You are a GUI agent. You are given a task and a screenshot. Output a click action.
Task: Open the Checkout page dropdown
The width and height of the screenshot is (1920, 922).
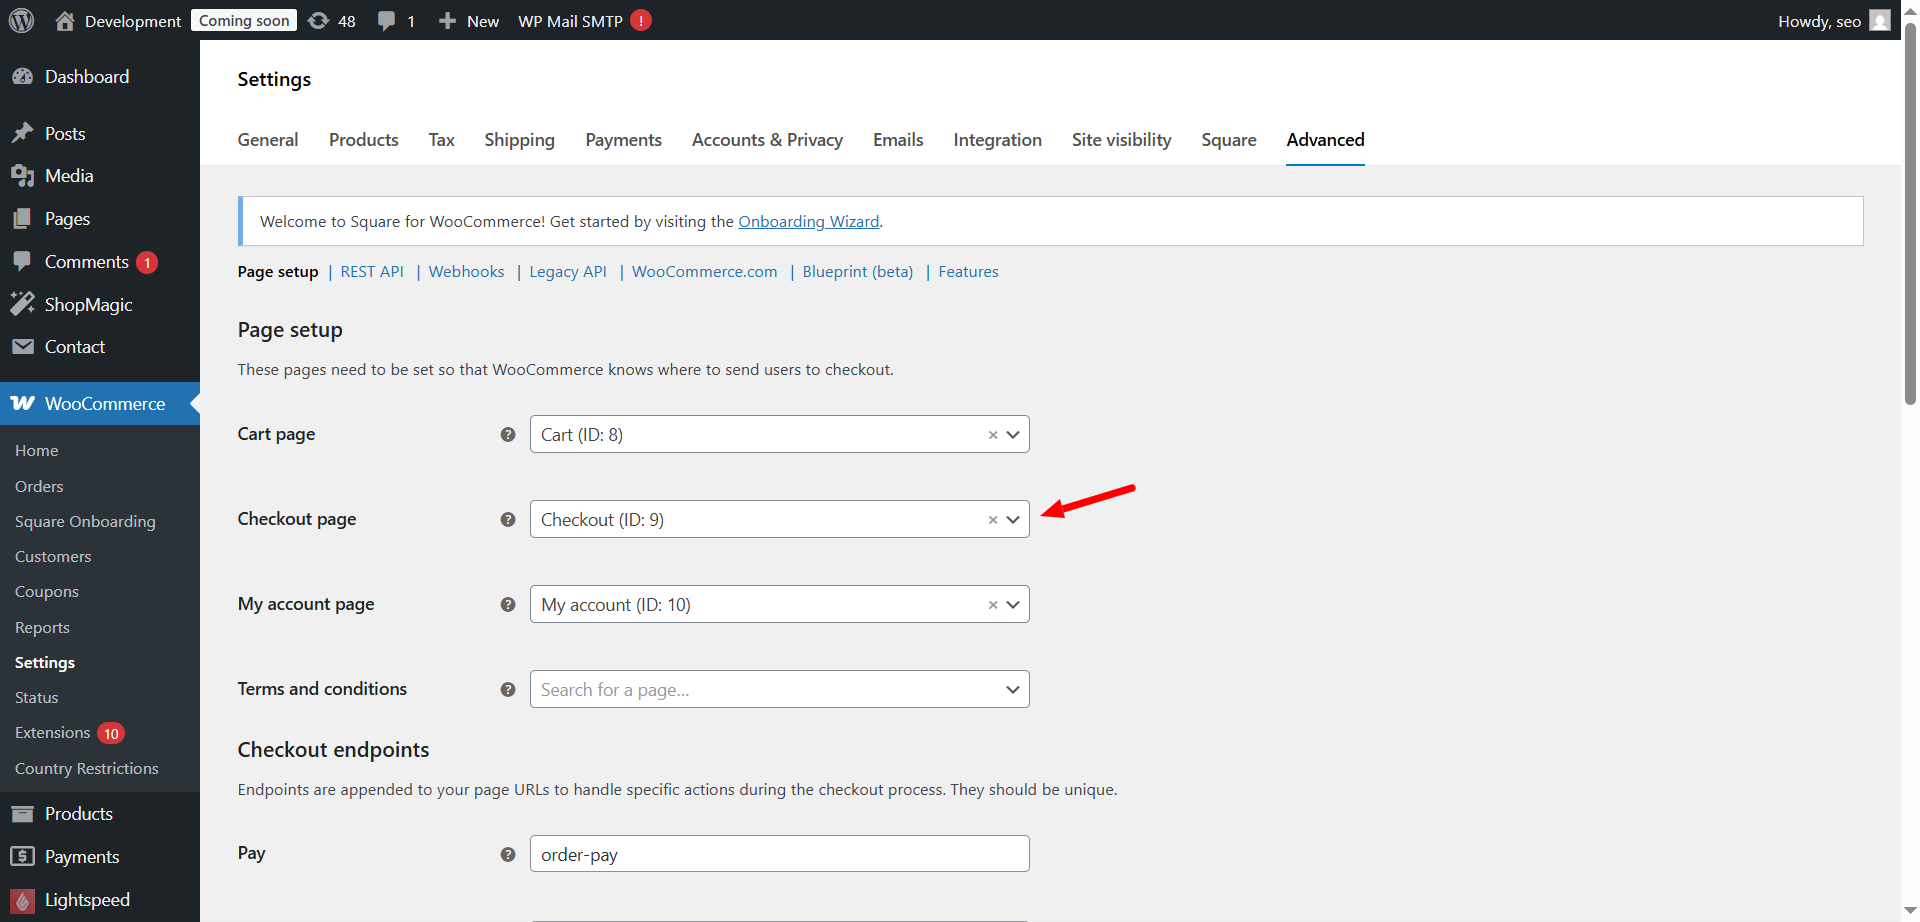point(780,519)
